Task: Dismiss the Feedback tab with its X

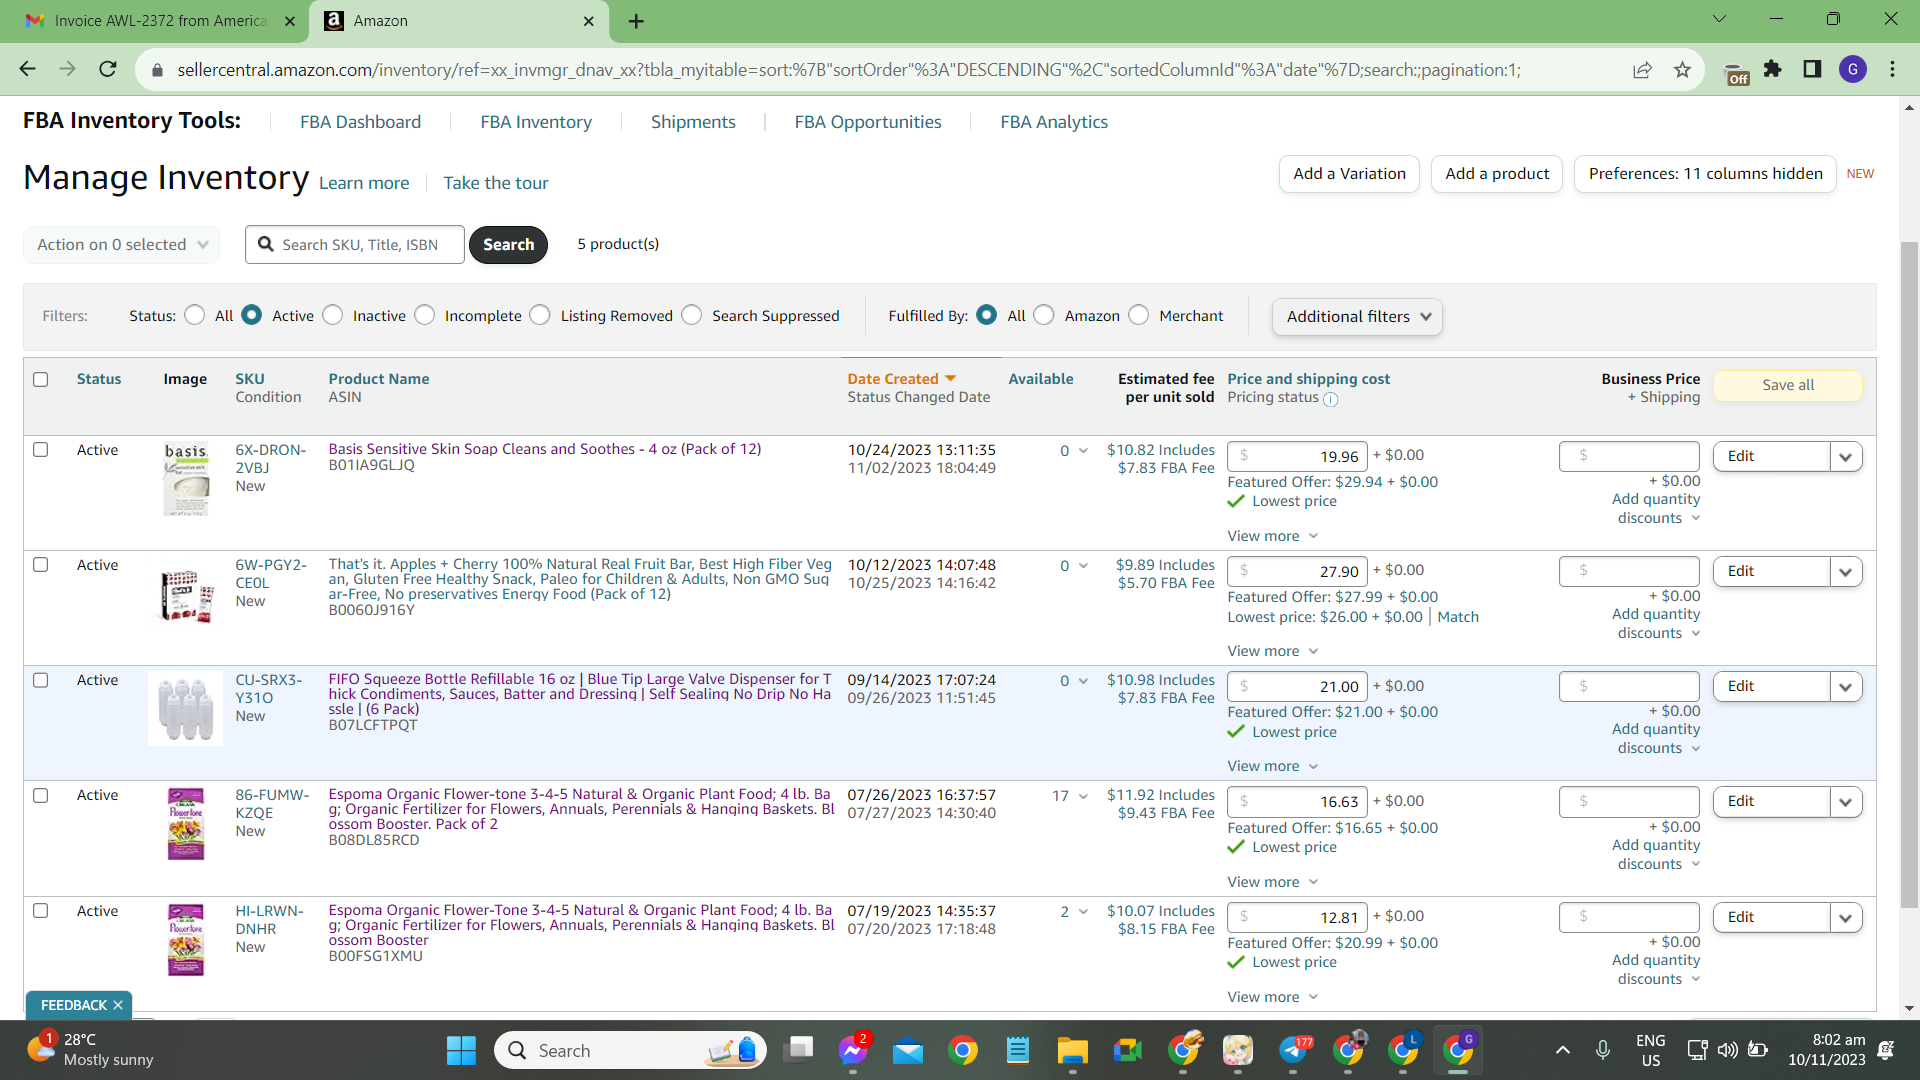Action: (x=118, y=1005)
